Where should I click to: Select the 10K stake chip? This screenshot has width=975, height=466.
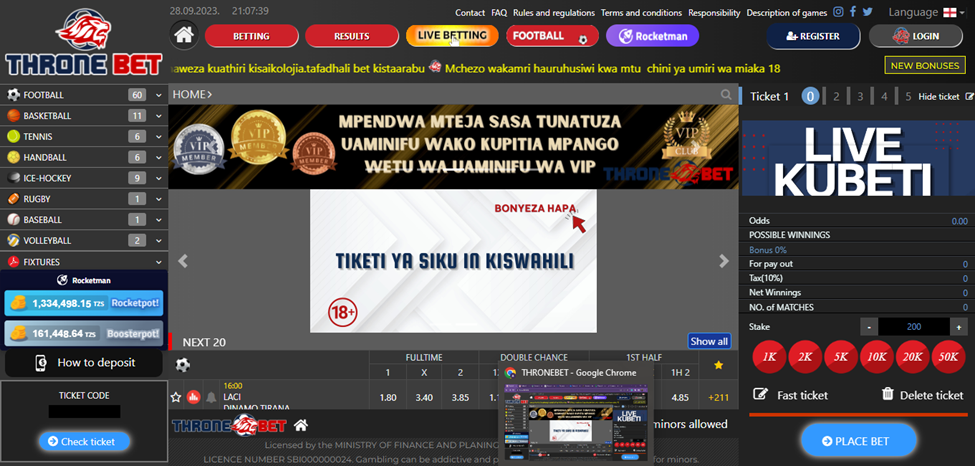click(877, 357)
